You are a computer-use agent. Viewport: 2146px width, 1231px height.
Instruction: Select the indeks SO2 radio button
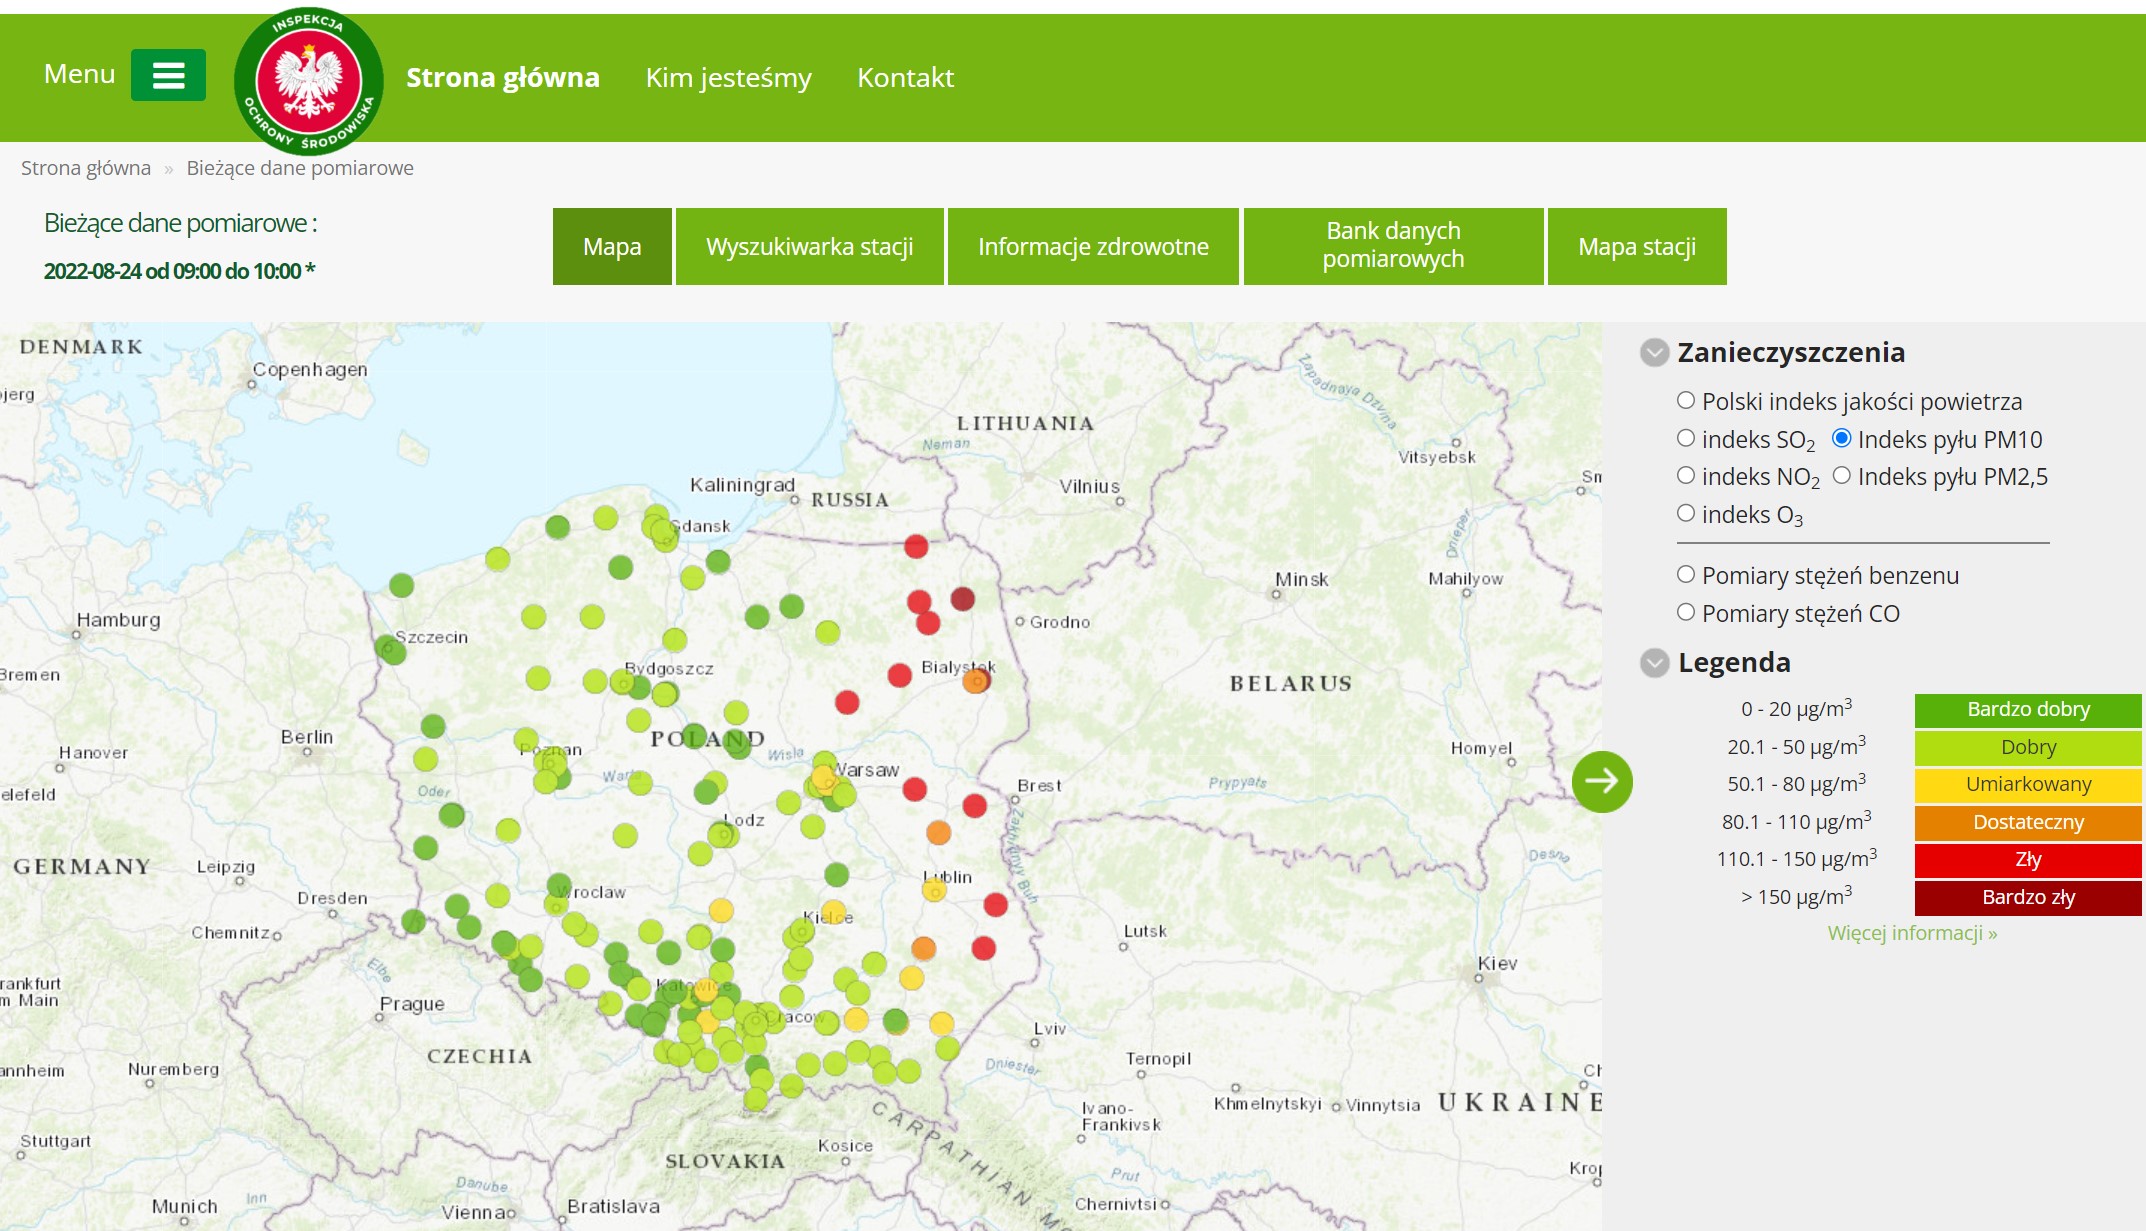click(1686, 439)
